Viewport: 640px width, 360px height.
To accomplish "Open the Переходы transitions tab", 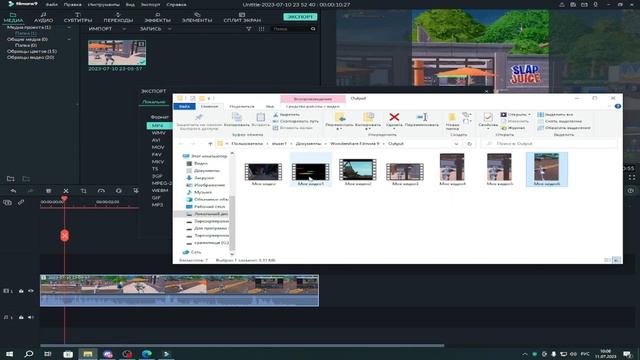I will click(x=118, y=17).
